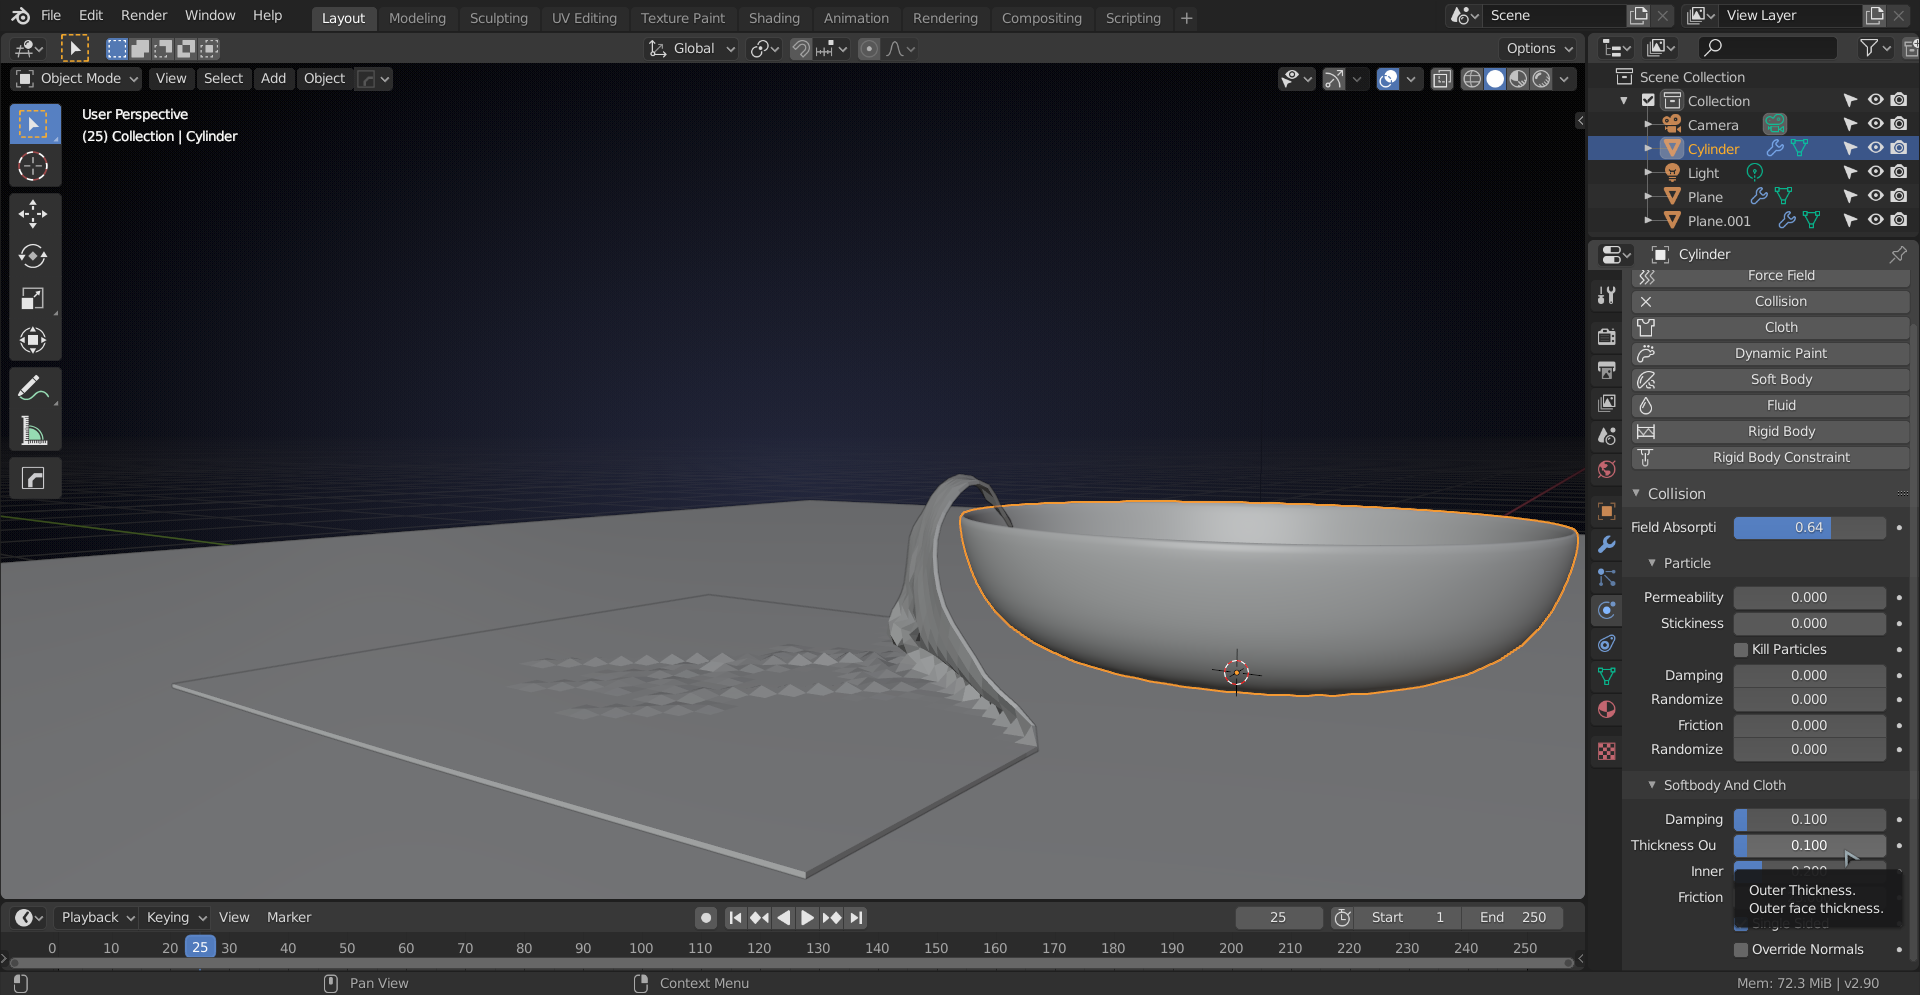The width and height of the screenshot is (1920, 995).
Task: Click the outliner search field
Action: coord(1768,48)
